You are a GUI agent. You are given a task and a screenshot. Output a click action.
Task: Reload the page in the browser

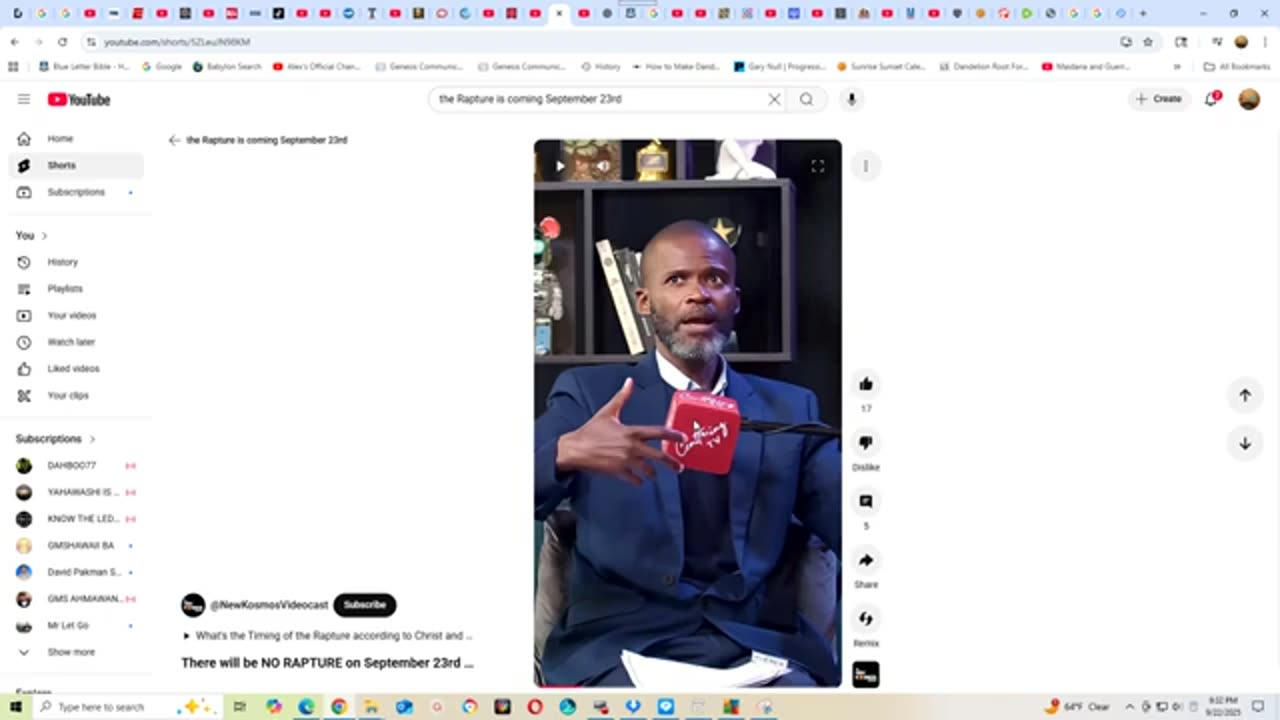point(63,42)
